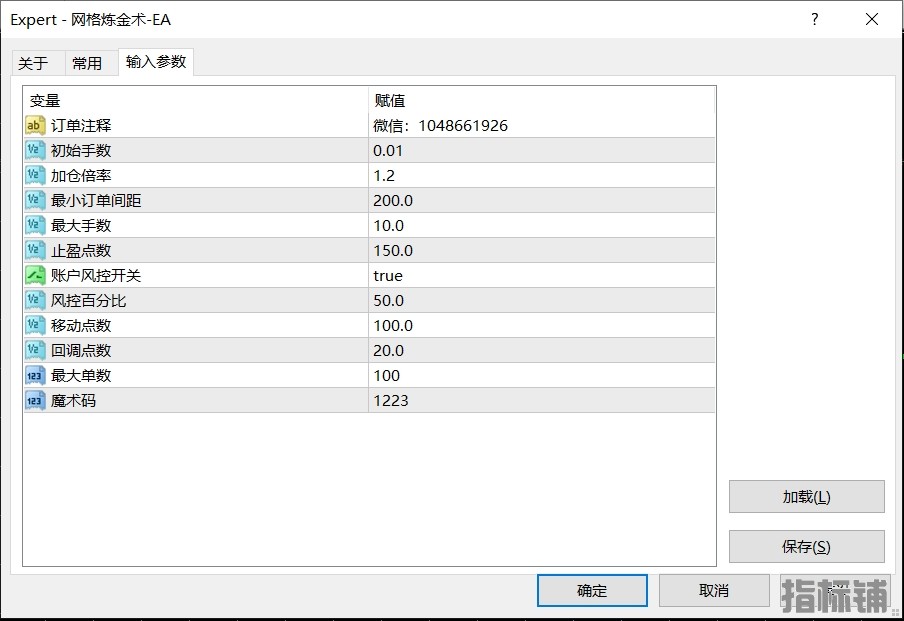Click the 最小订单间距 variable name
The height and width of the screenshot is (621, 904).
[96, 201]
